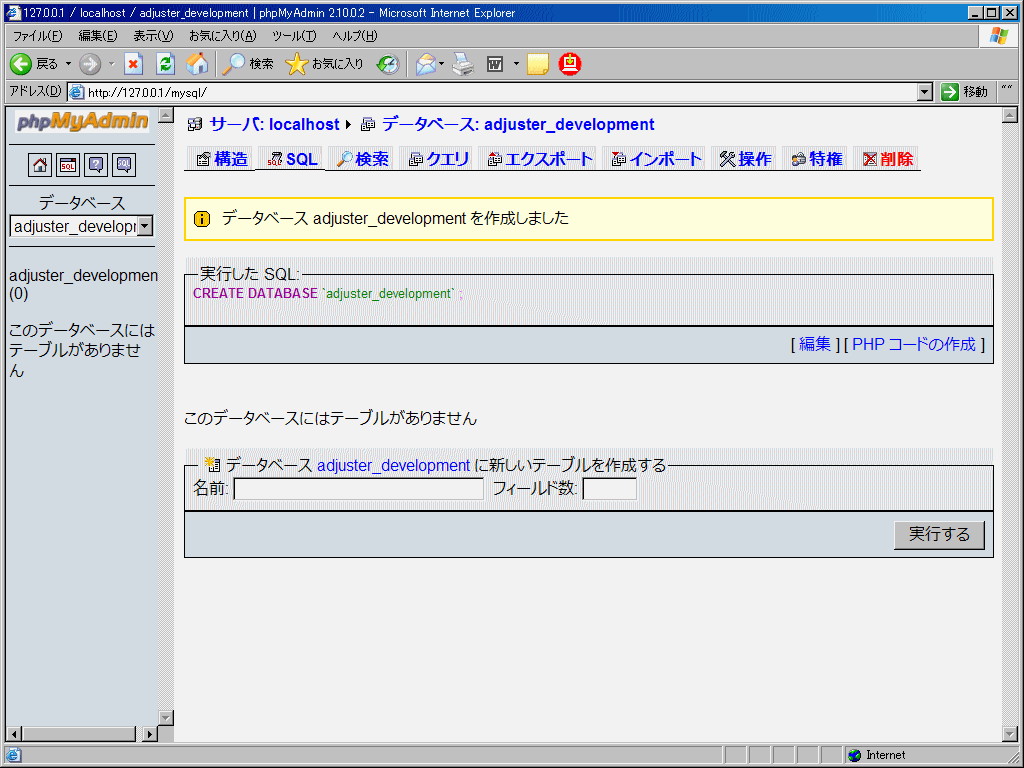
Task: Open the ツール menu
Action: click(x=294, y=35)
